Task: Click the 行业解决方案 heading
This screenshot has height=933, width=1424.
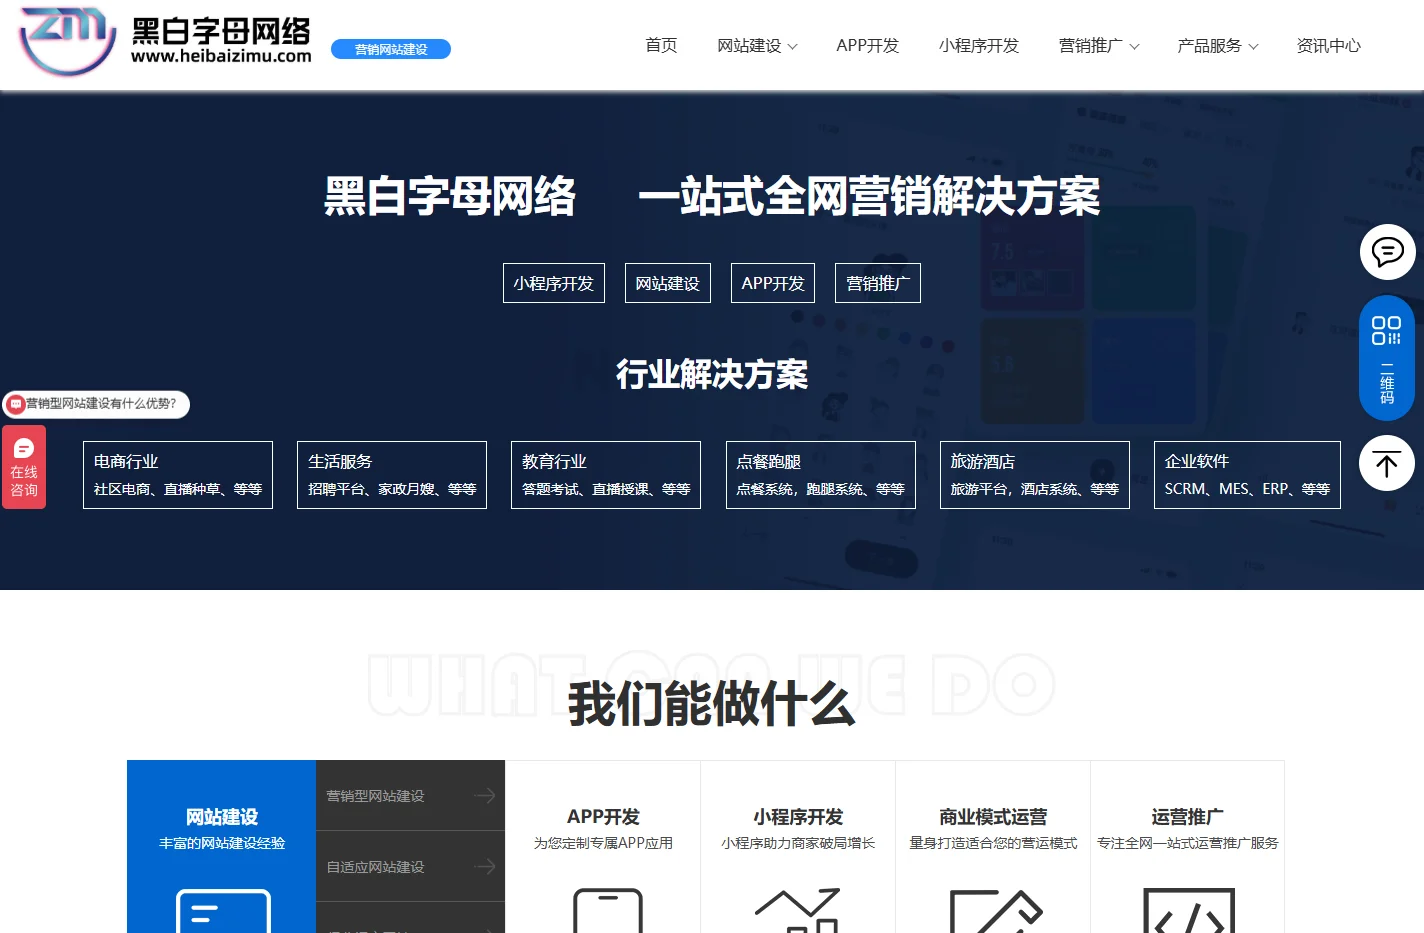Action: (x=712, y=374)
